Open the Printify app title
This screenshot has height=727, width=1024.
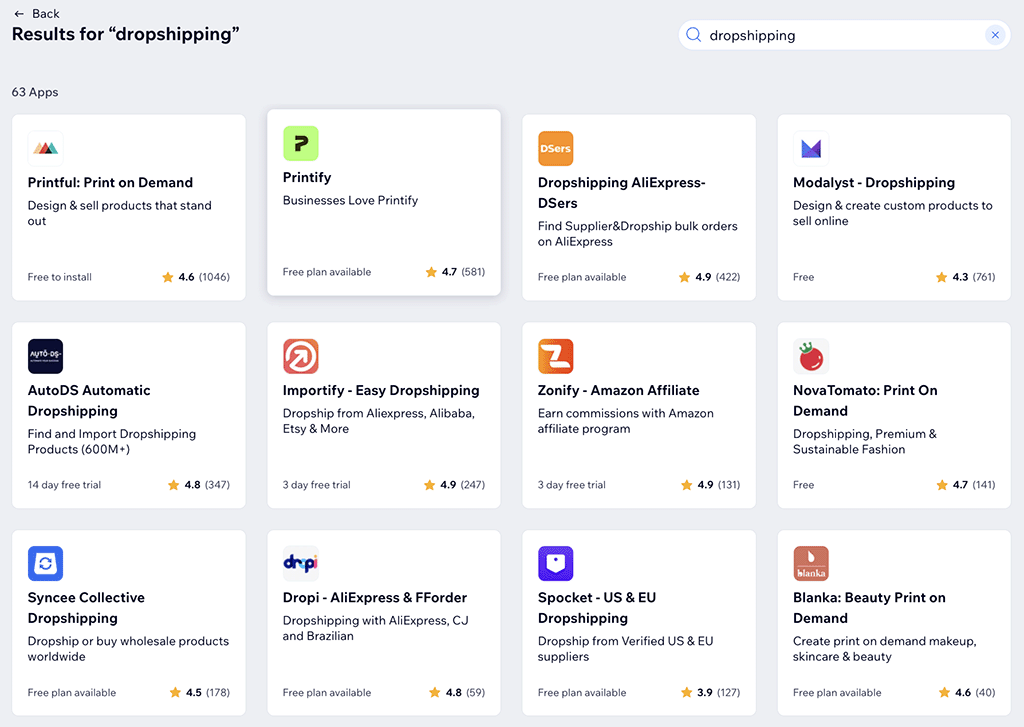click(x=307, y=178)
